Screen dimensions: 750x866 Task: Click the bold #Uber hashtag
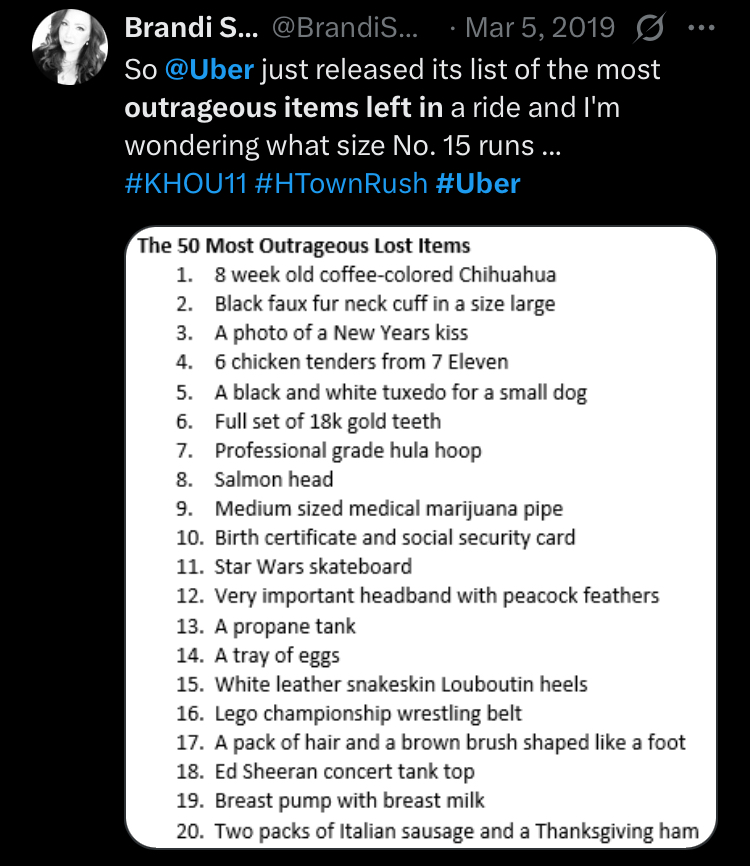(x=479, y=184)
